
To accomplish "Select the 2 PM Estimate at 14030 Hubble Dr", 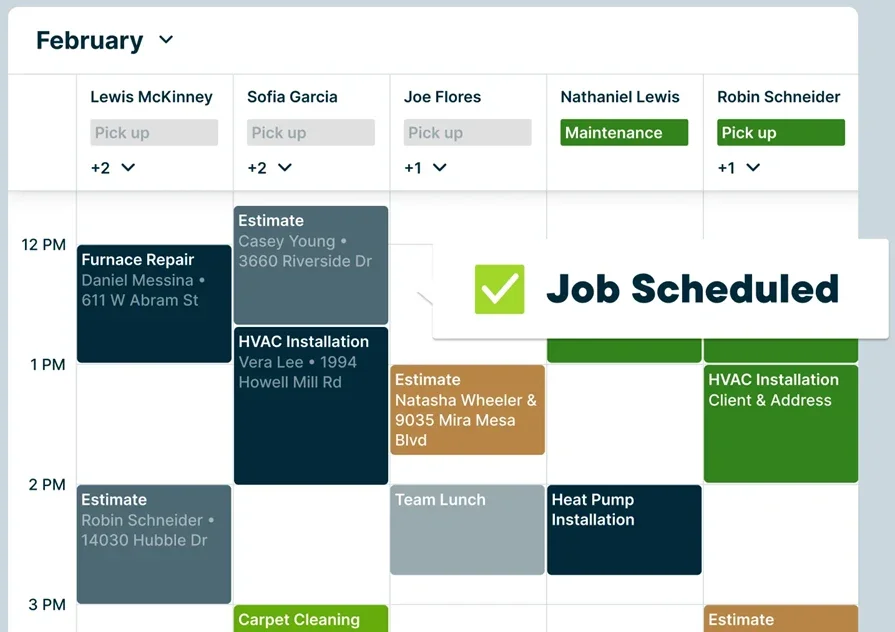I will click(x=153, y=545).
